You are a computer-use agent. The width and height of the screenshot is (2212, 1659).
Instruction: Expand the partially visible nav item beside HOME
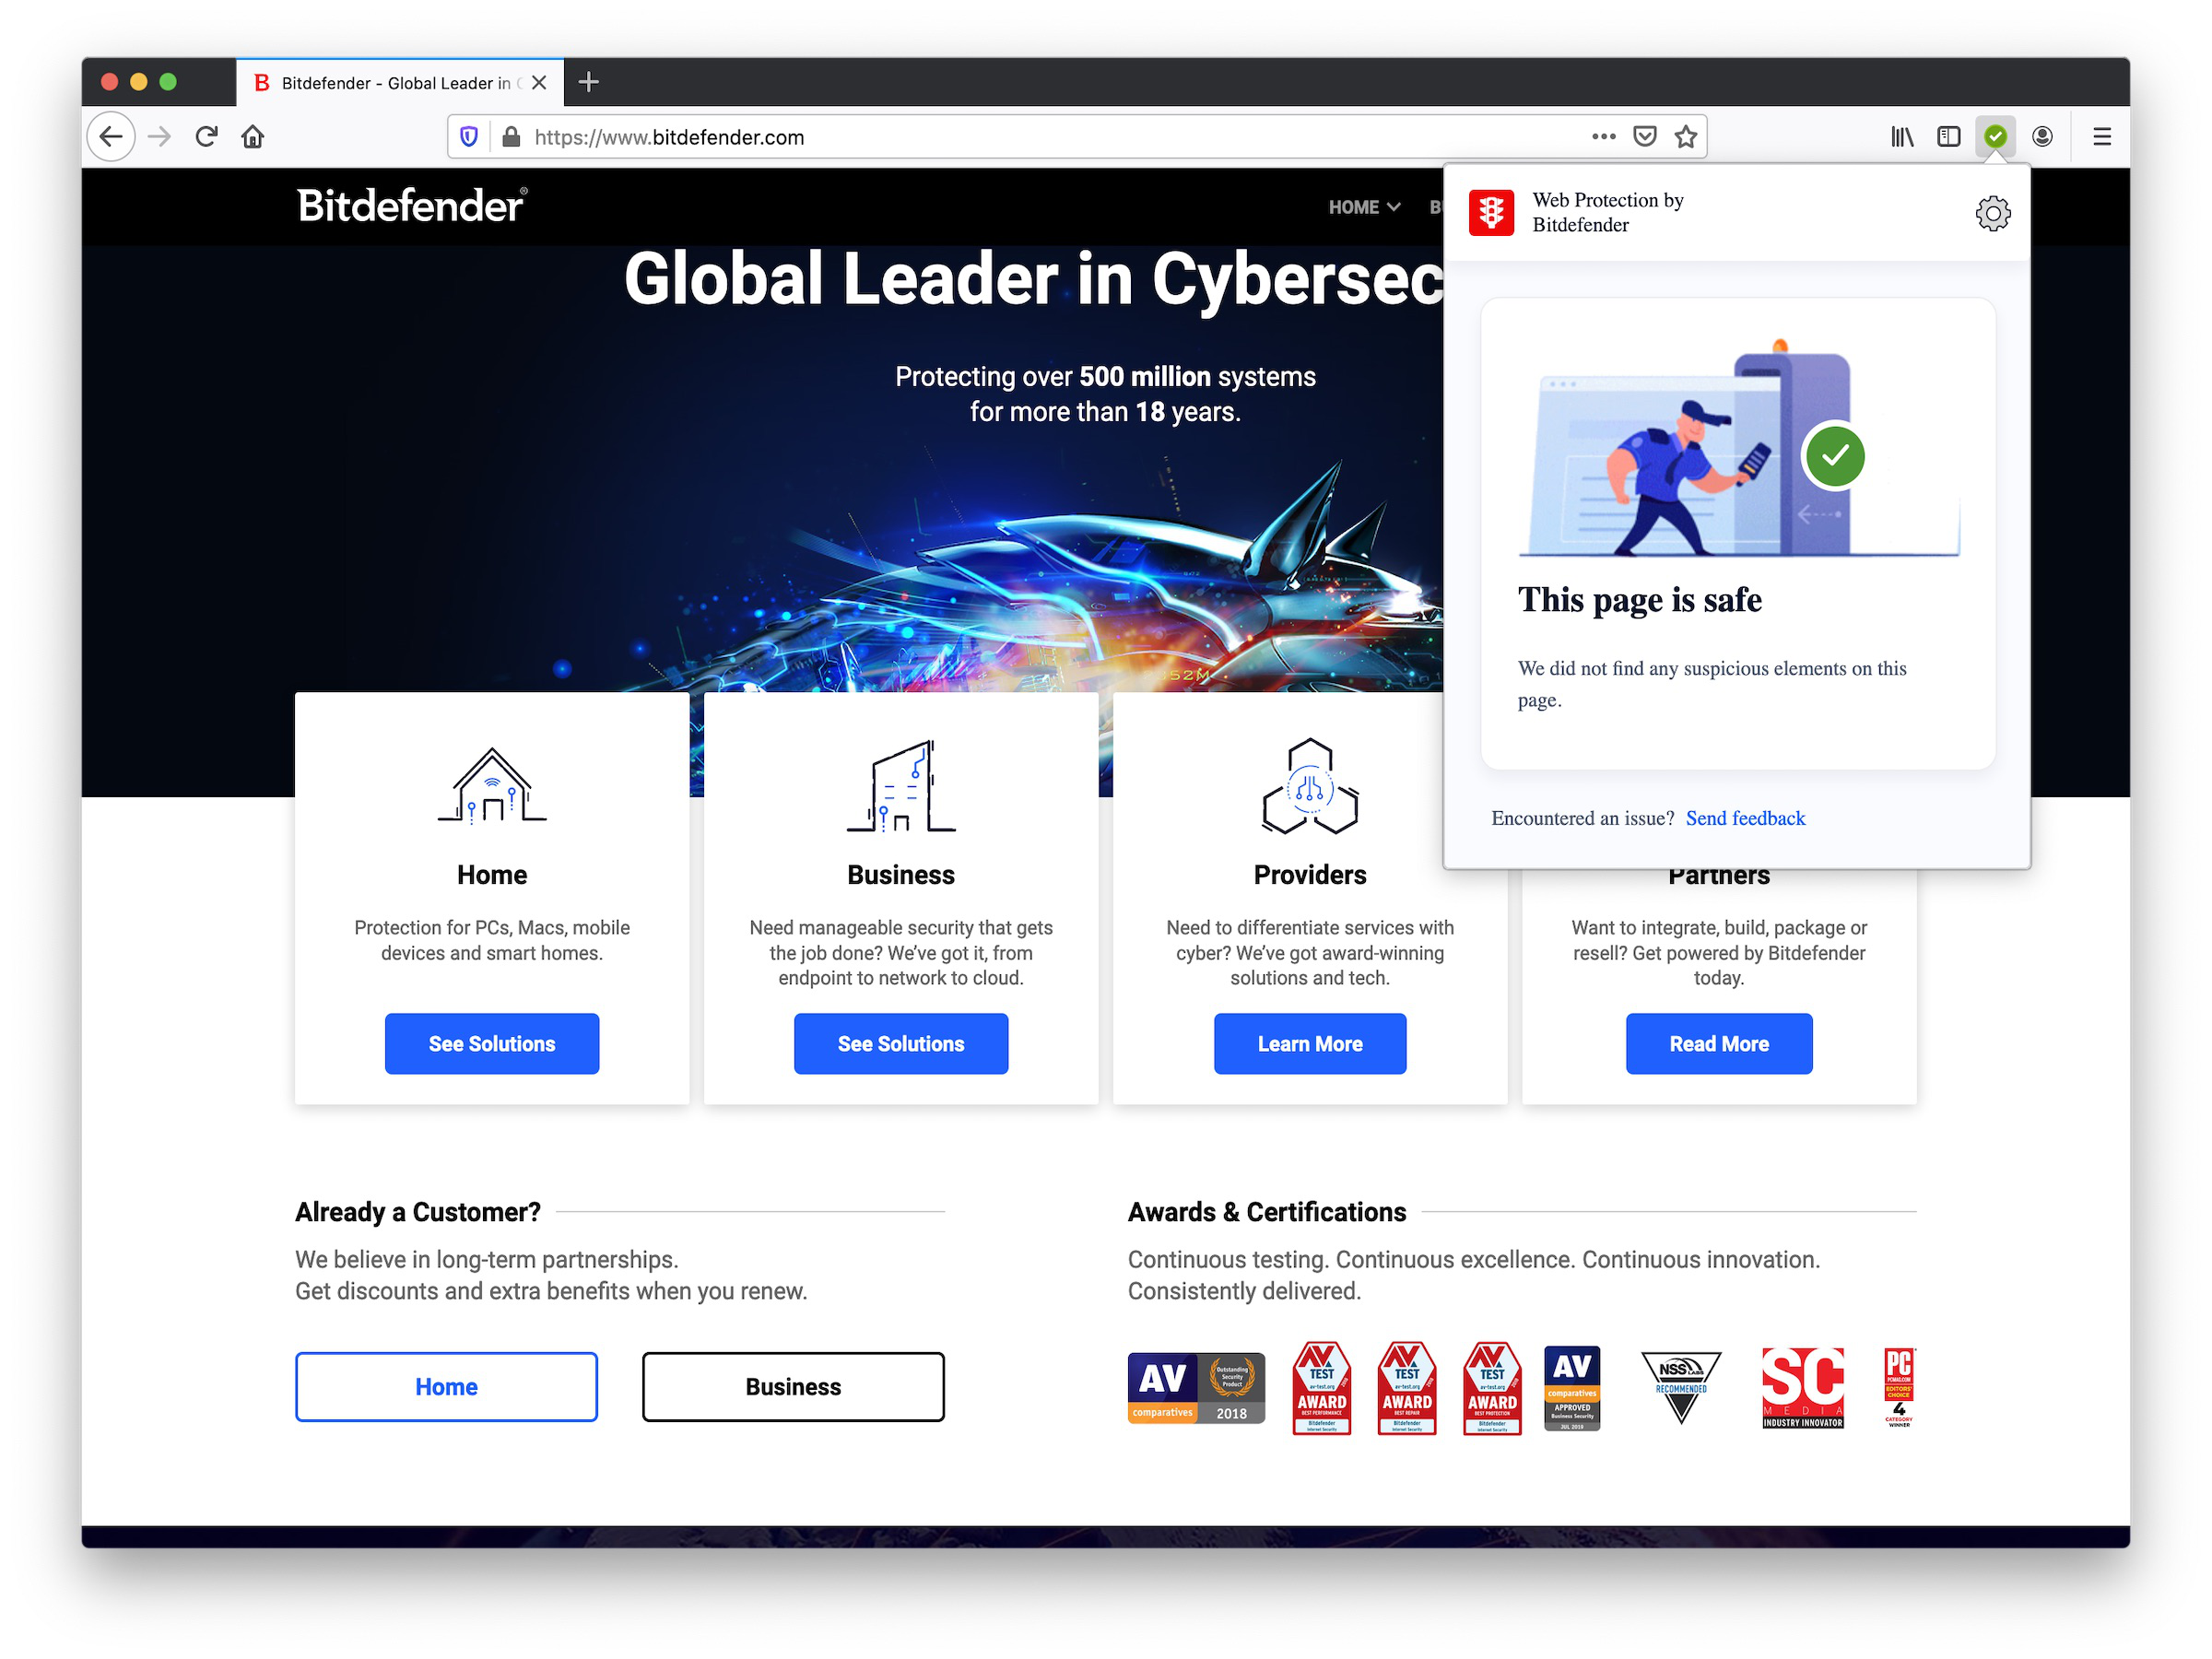pyautogui.click(x=1433, y=207)
